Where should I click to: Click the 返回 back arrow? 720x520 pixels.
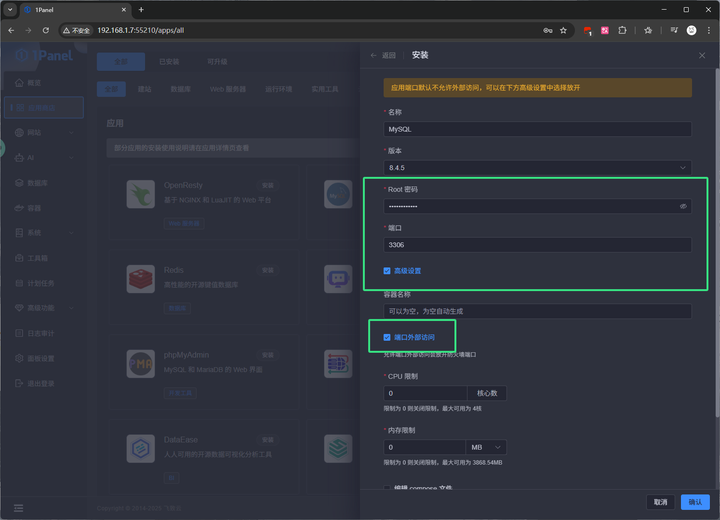[373, 55]
